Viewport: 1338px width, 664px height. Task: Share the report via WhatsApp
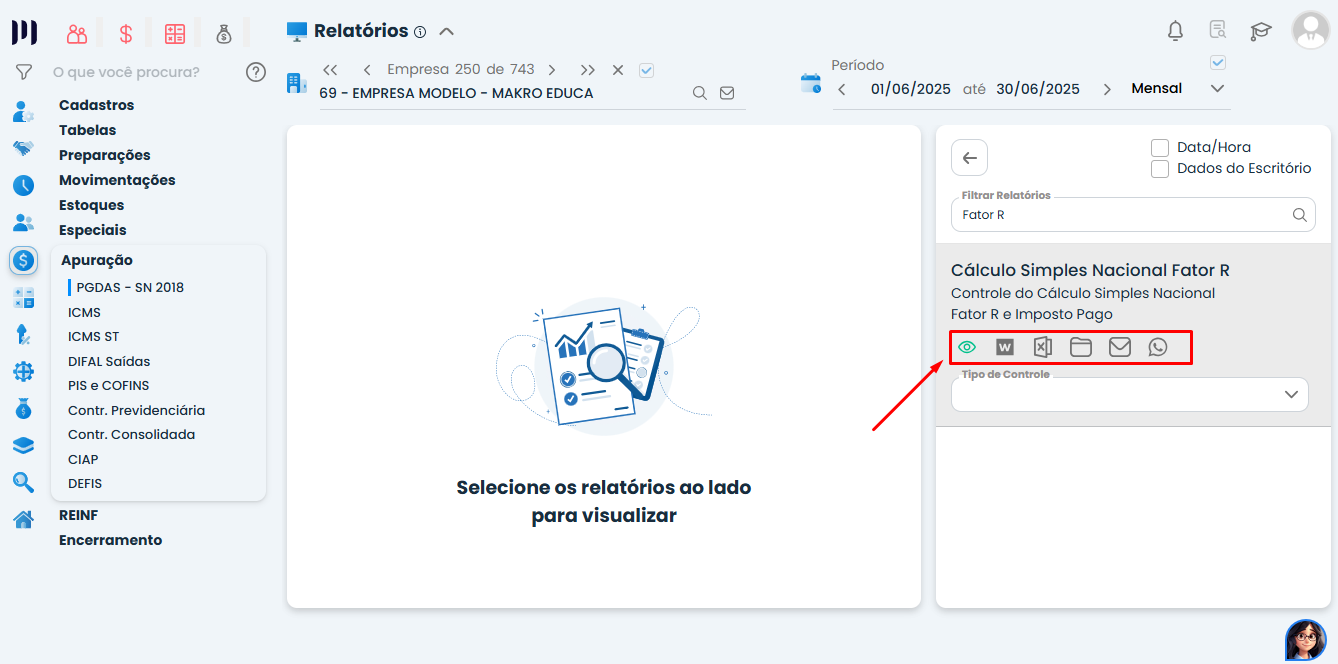pos(1157,347)
